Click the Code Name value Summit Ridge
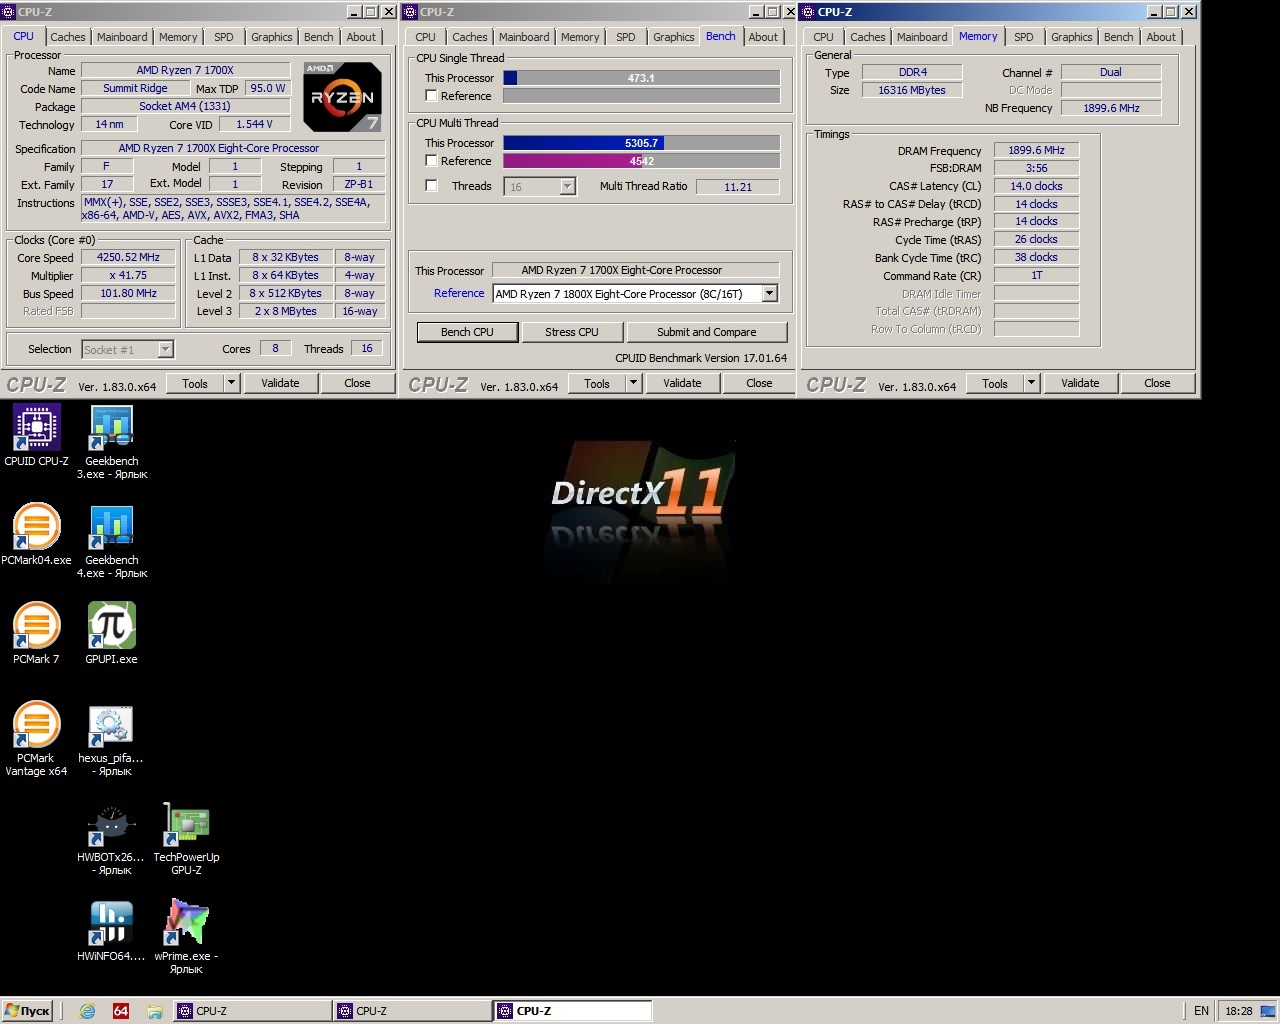Viewport: 1280px width, 1024px height. (135, 88)
